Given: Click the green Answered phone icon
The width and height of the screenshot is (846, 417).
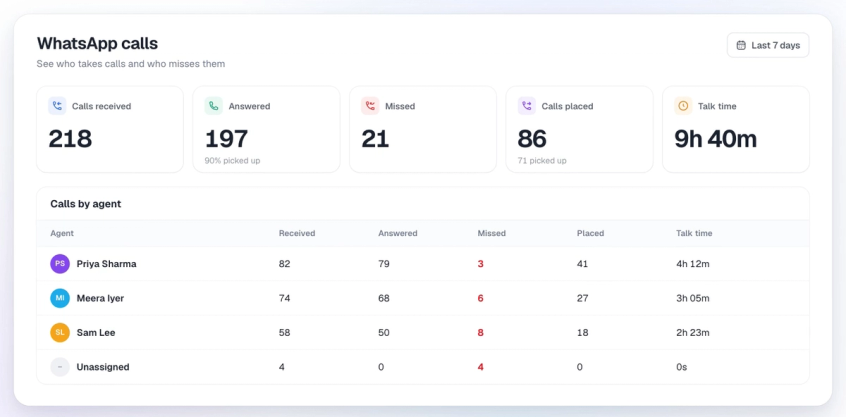Looking at the screenshot, I should tap(214, 106).
